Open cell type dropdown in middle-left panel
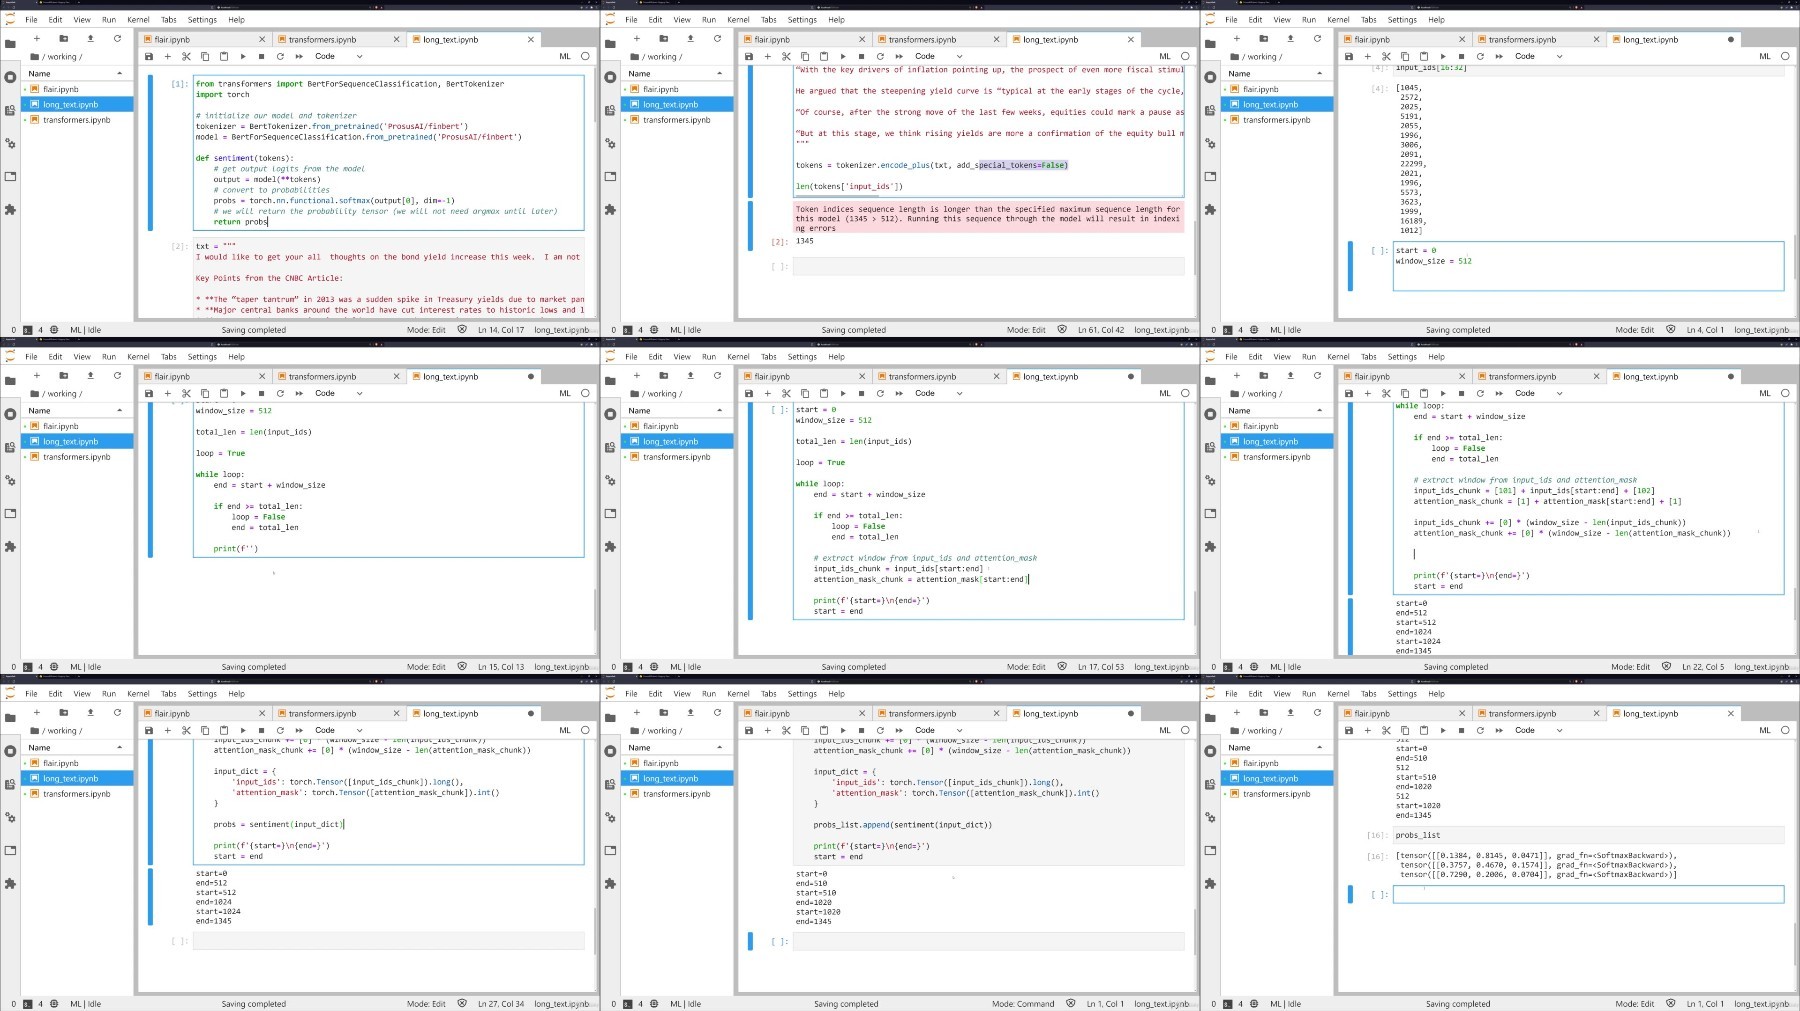This screenshot has height=1011, width=1800. click(338, 393)
